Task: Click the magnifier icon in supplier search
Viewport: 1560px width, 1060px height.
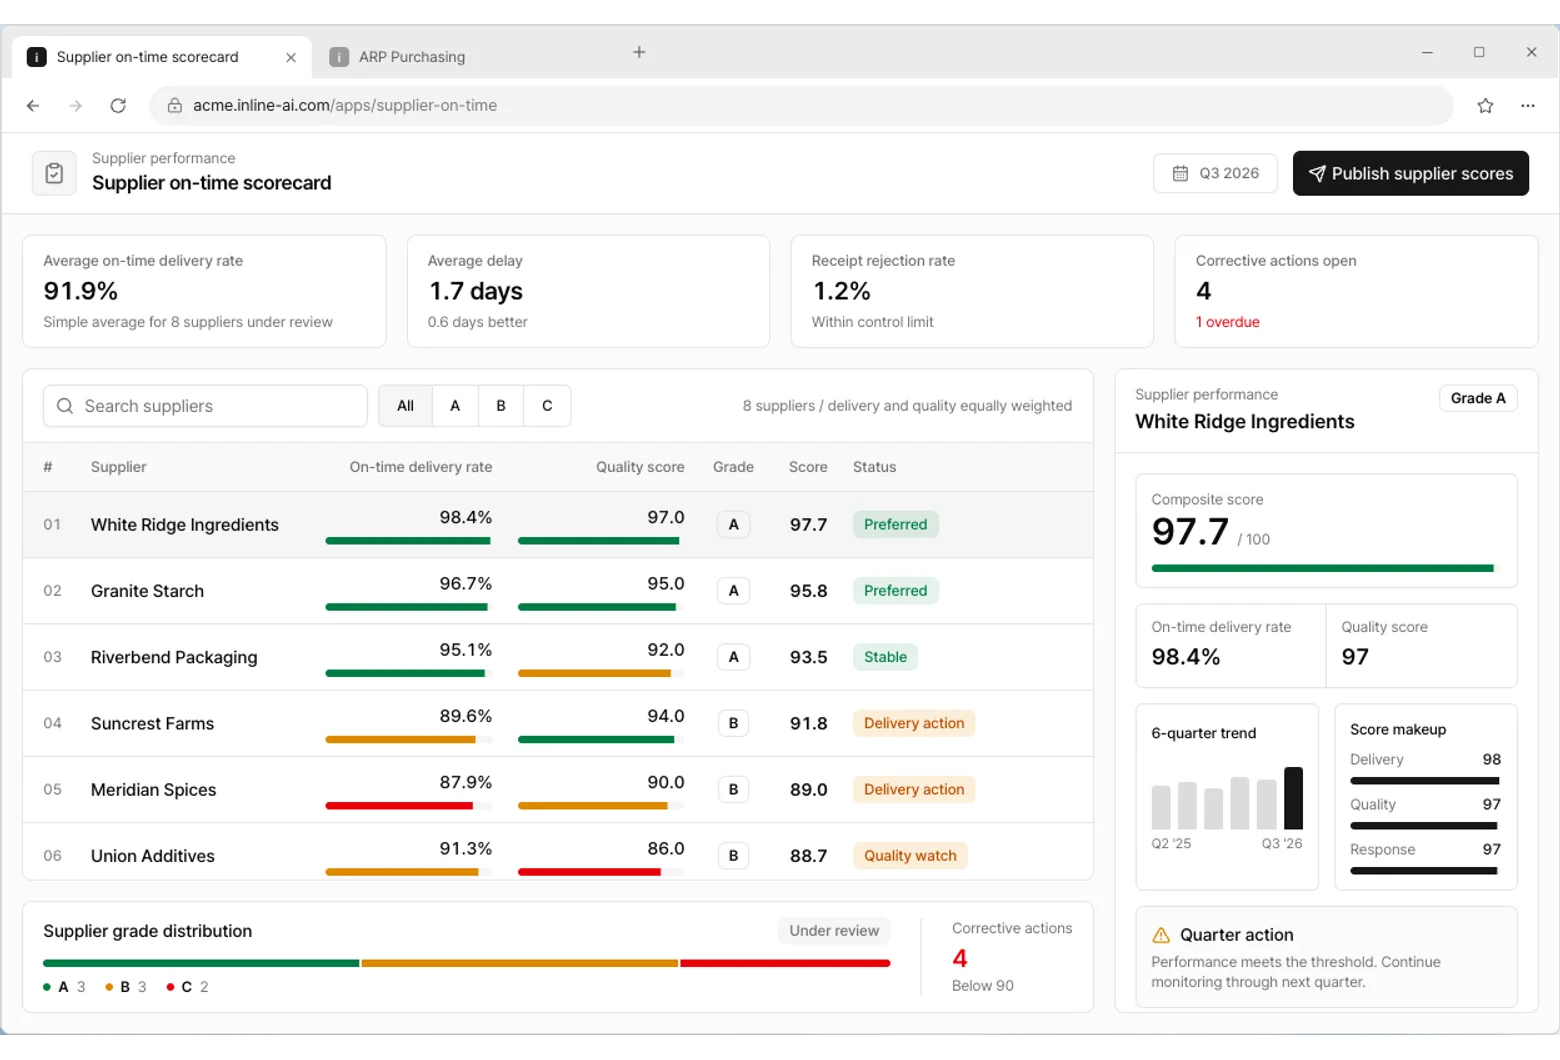Action: [65, 406]
